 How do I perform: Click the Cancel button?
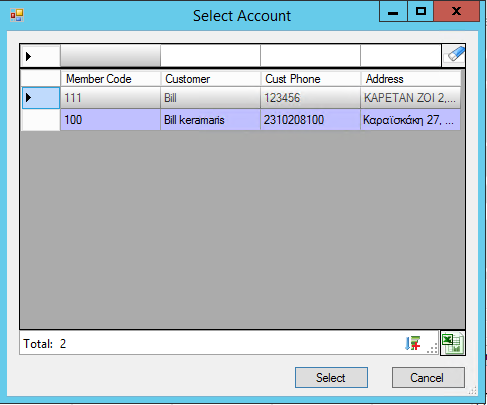428,378
